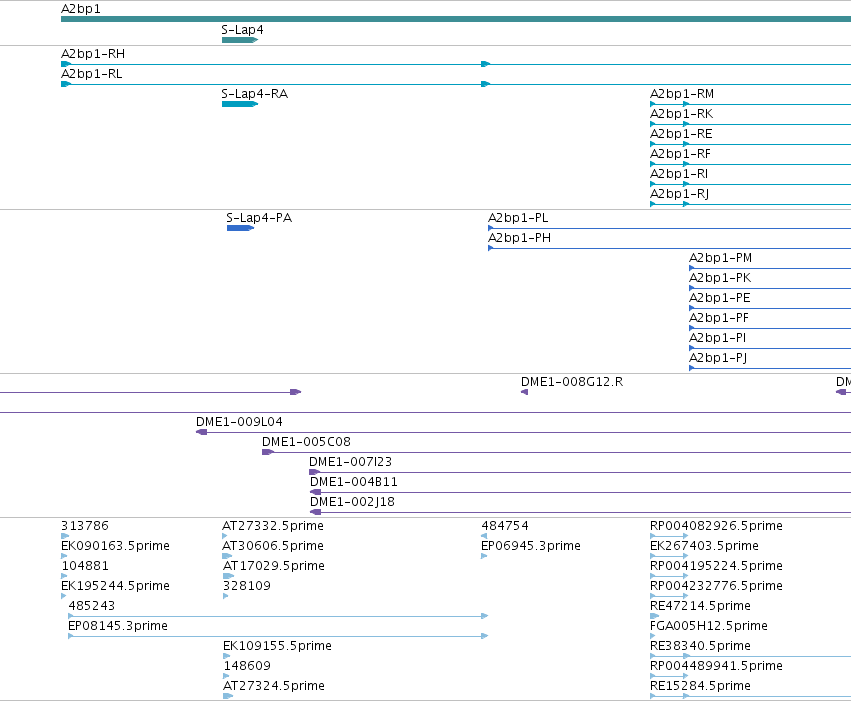Image resolution: width=851 pixels, height=701 pixels.
Task: Select the A2bp1-RH transcript label
Action: [93, 54]
